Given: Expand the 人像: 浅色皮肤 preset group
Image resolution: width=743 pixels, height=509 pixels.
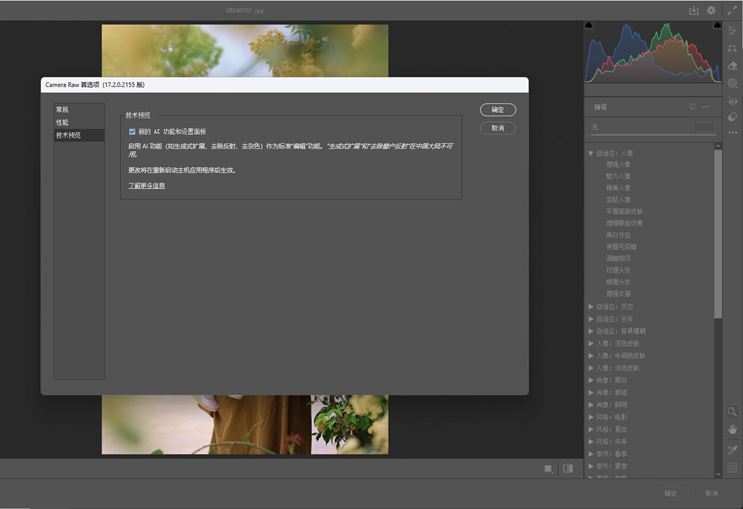Looking at the screenshot, I should [591, 368].
